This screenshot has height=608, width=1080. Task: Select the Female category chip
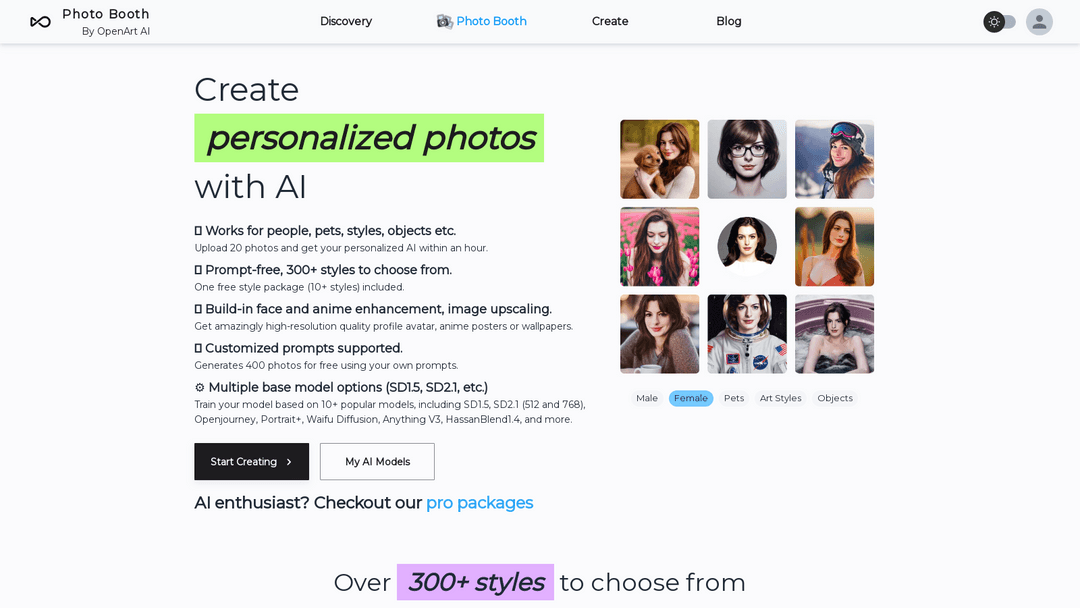click(x=691, y=398)
